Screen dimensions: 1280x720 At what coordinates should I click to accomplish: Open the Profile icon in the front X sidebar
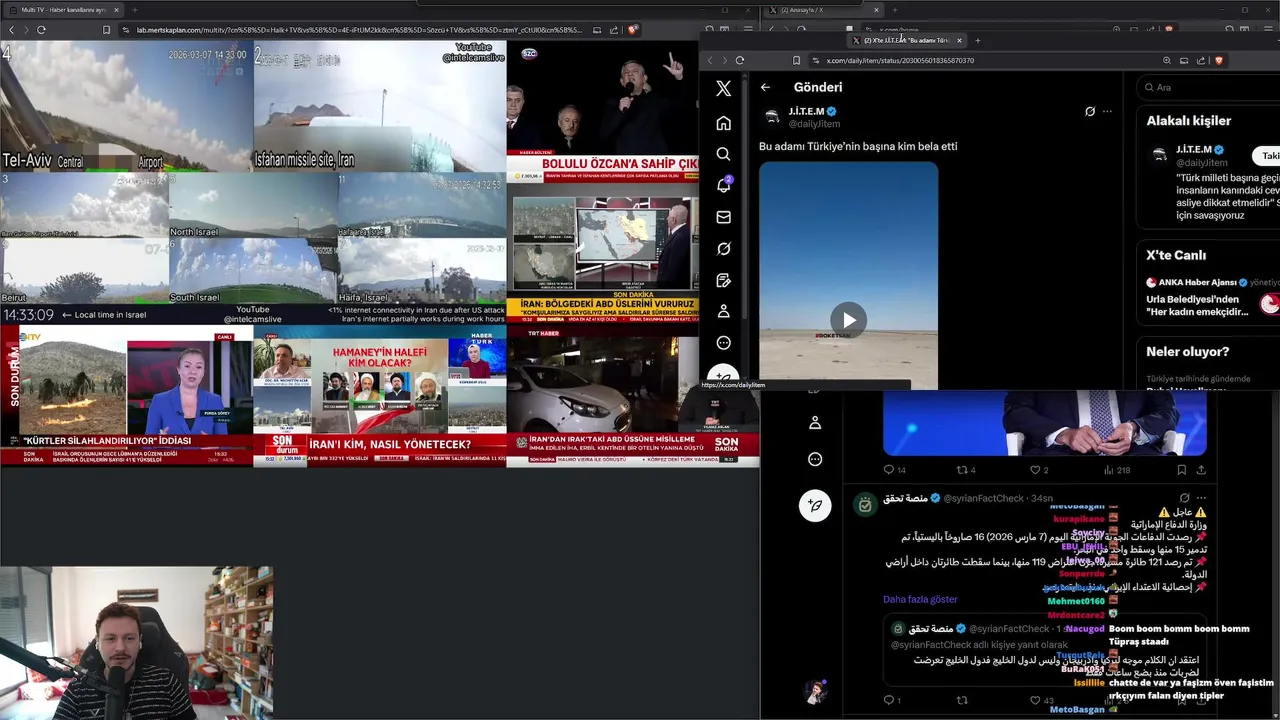click(723, 311)
